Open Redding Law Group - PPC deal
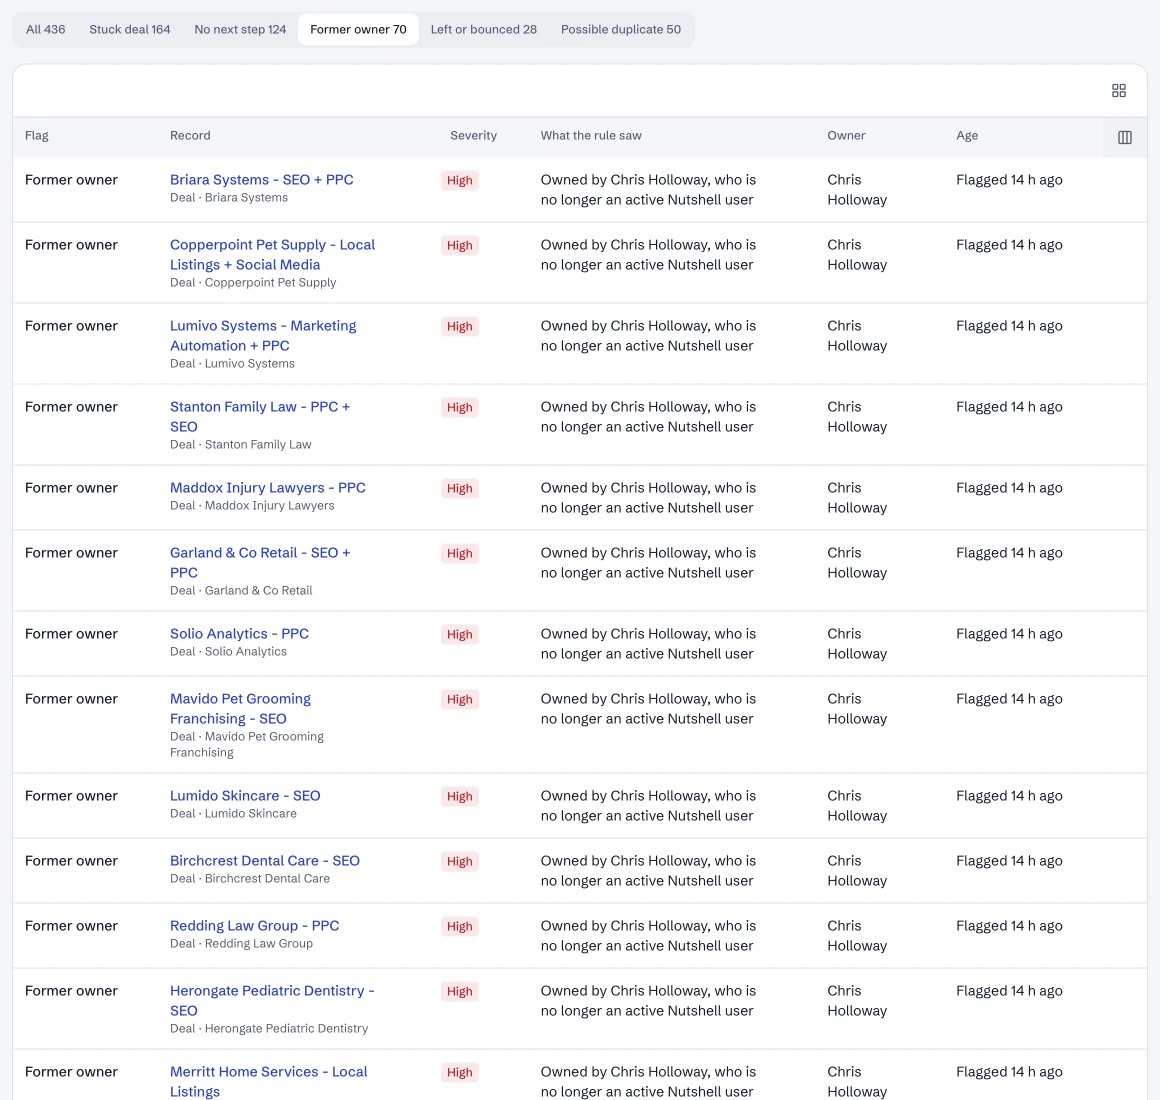 pyautogui.click(x=254, y=926)
